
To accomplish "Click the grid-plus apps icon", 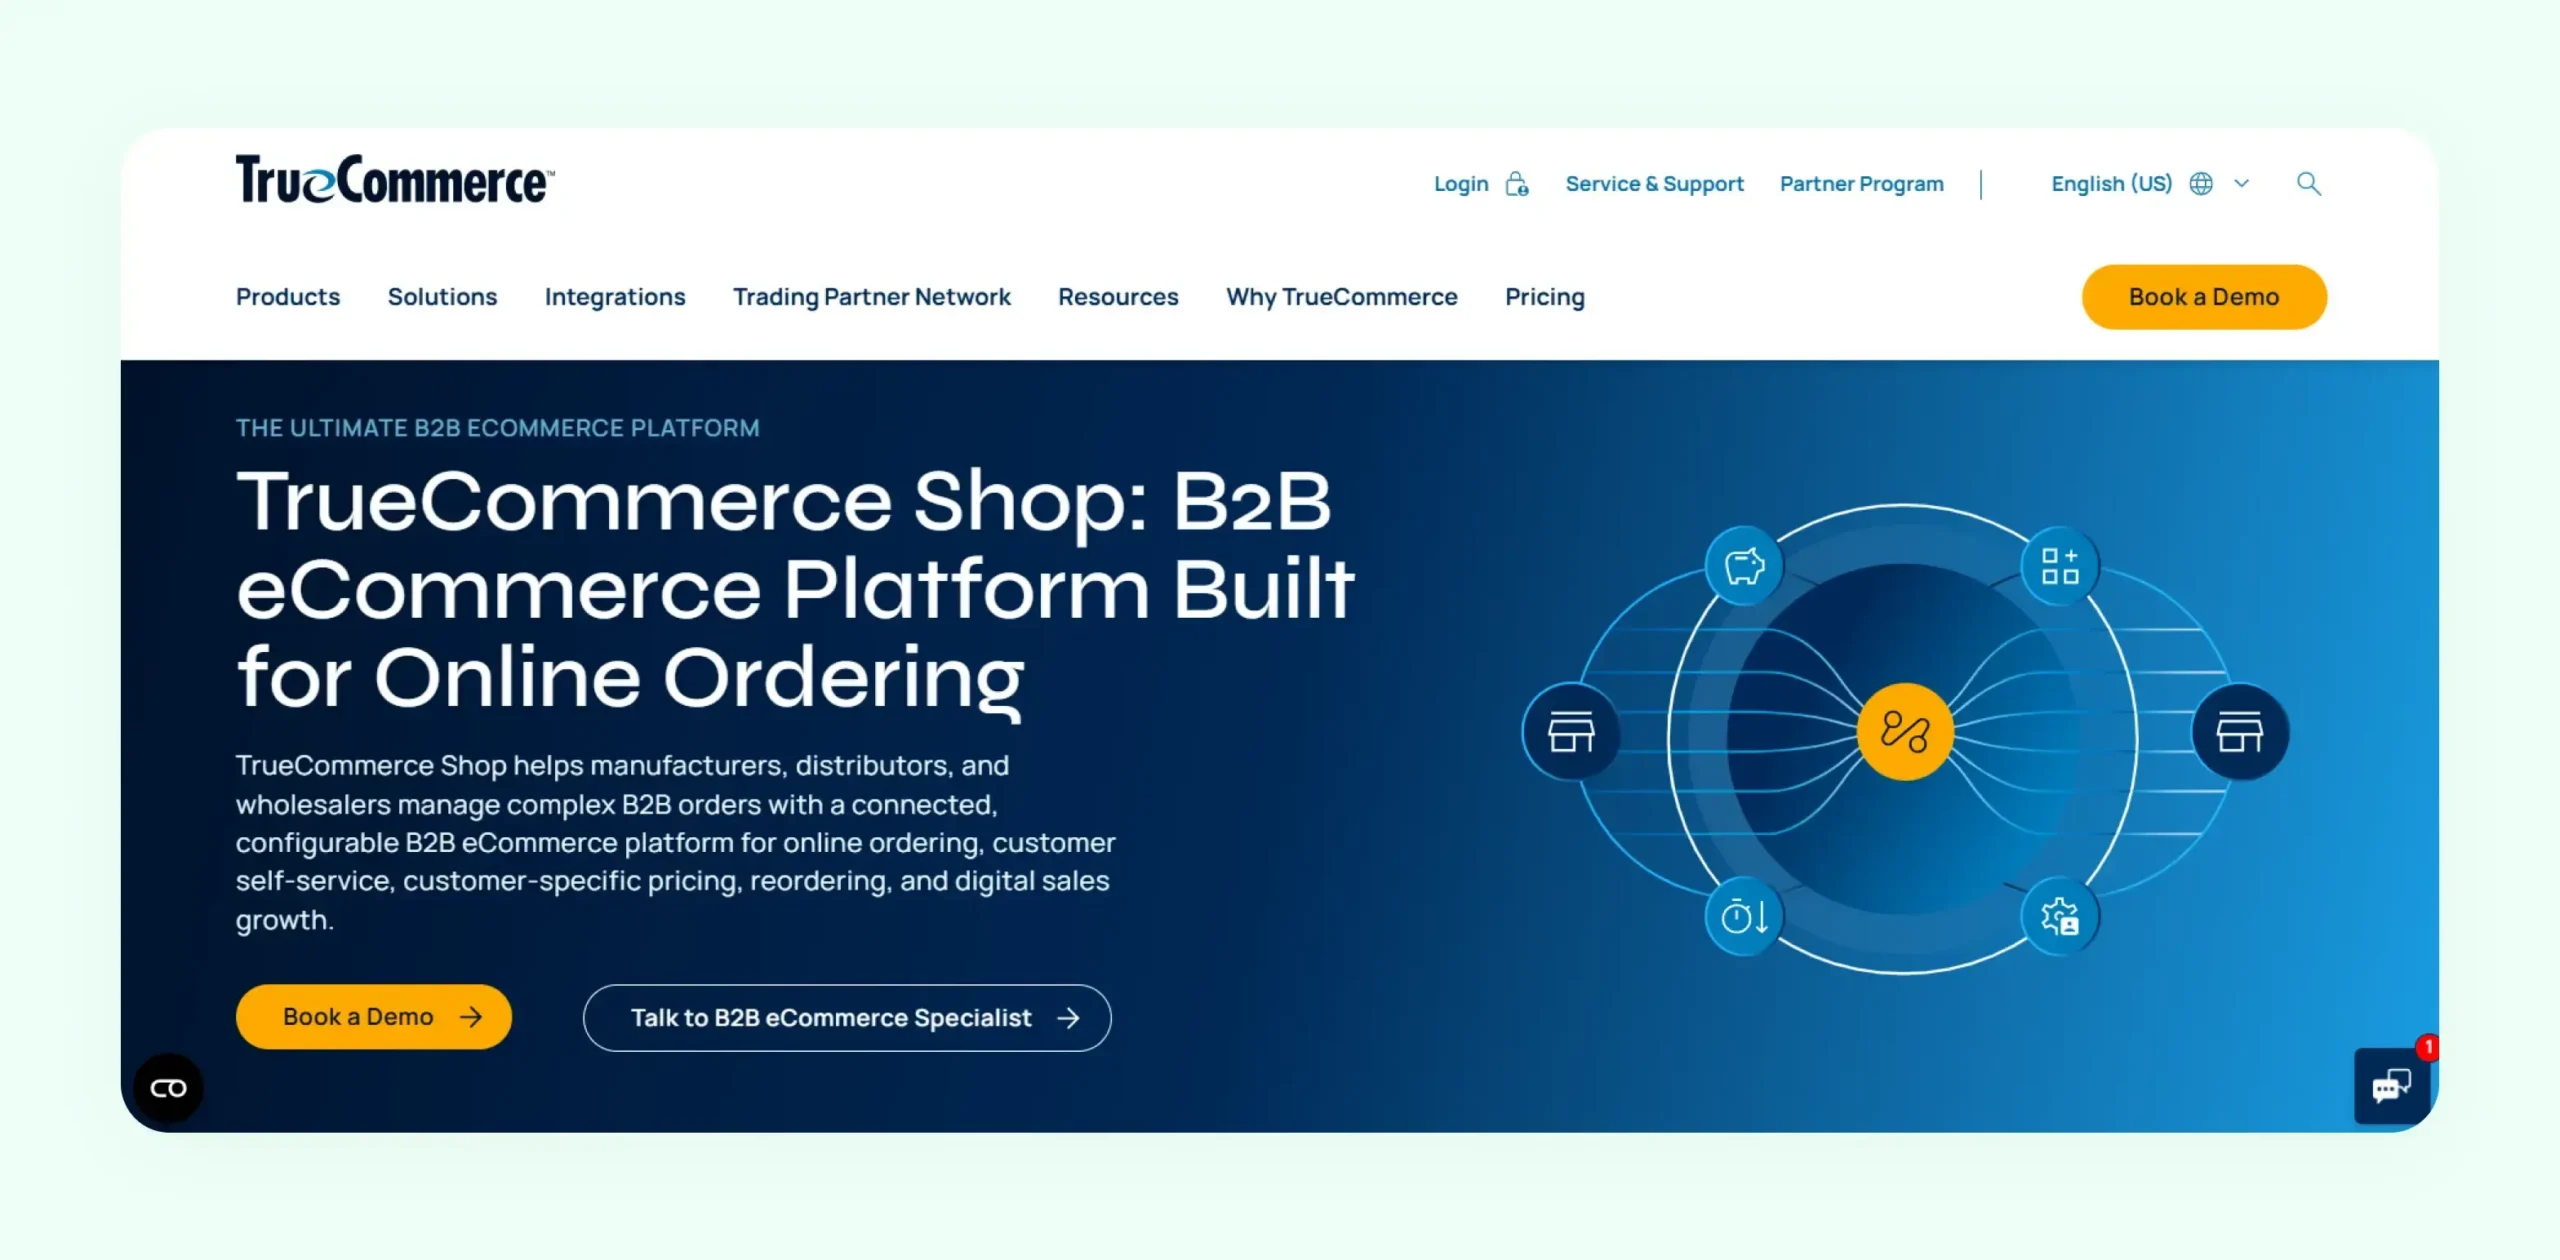I will (2060, 566).
